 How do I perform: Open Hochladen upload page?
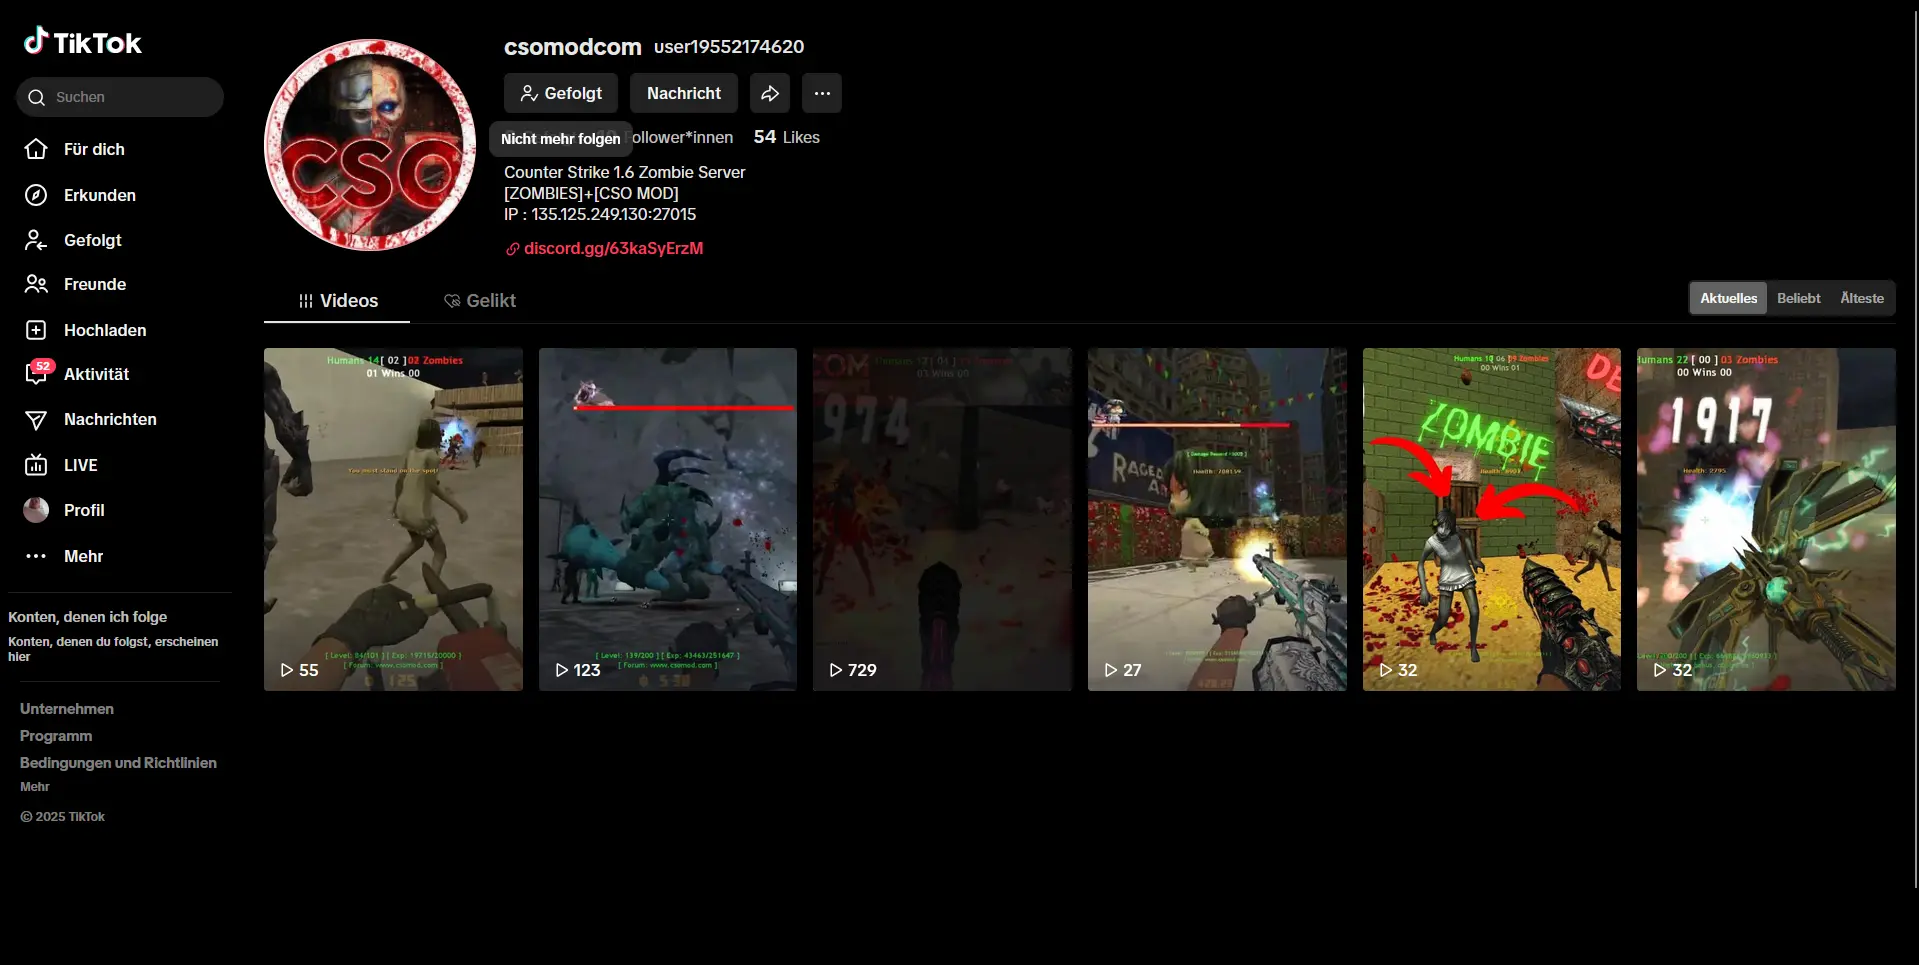pyautogui.click(x=104, y=330)
